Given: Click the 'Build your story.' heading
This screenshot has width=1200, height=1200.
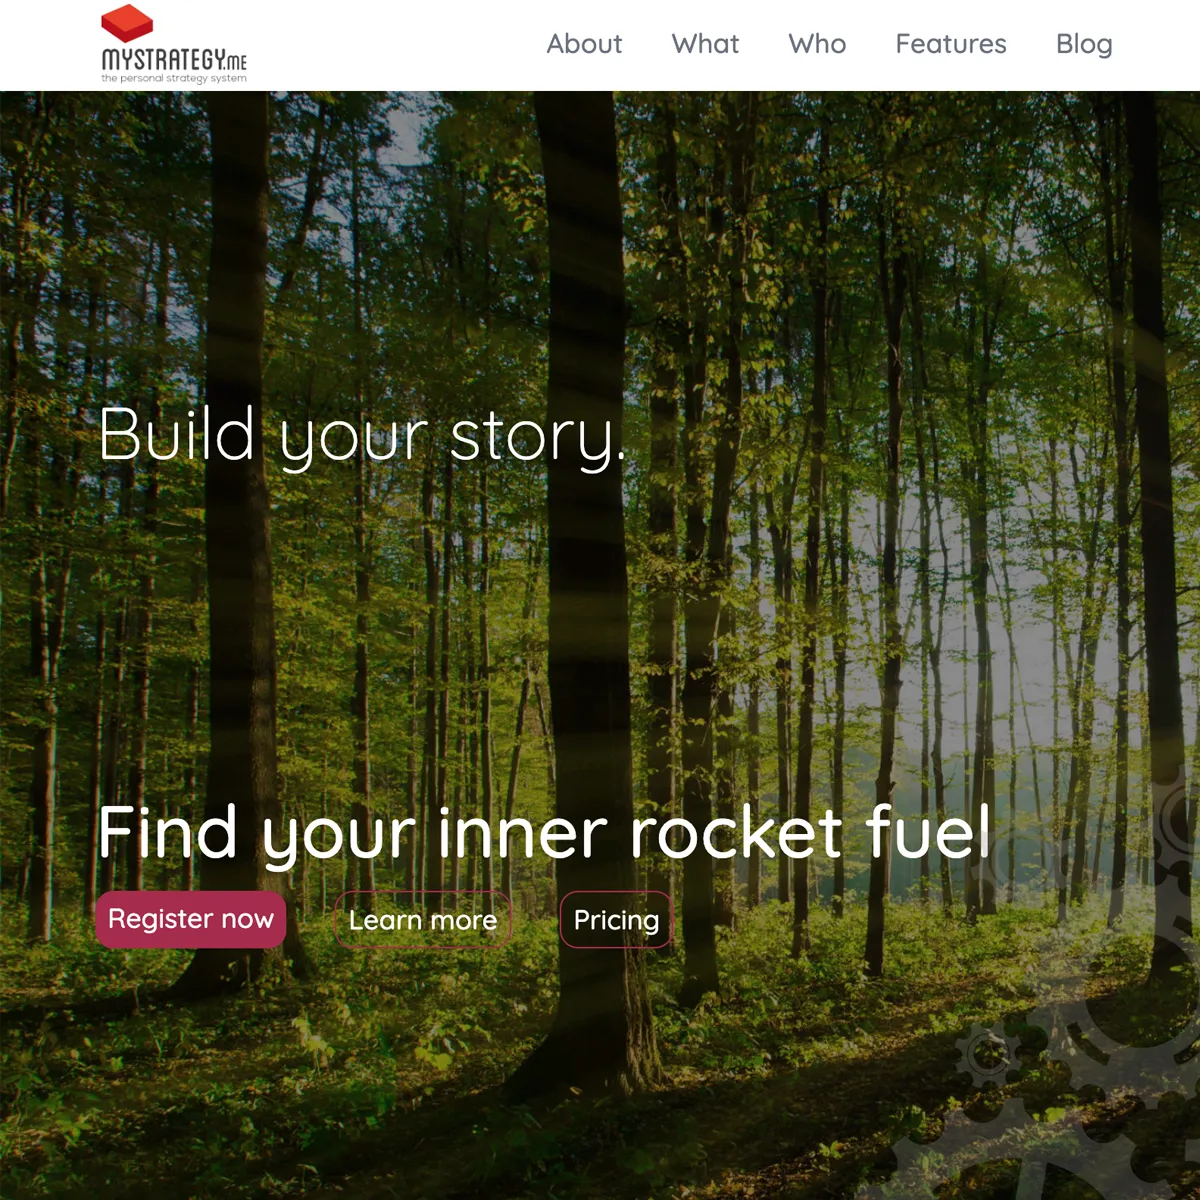Looking at the screenshot, I should click(362, 436).
